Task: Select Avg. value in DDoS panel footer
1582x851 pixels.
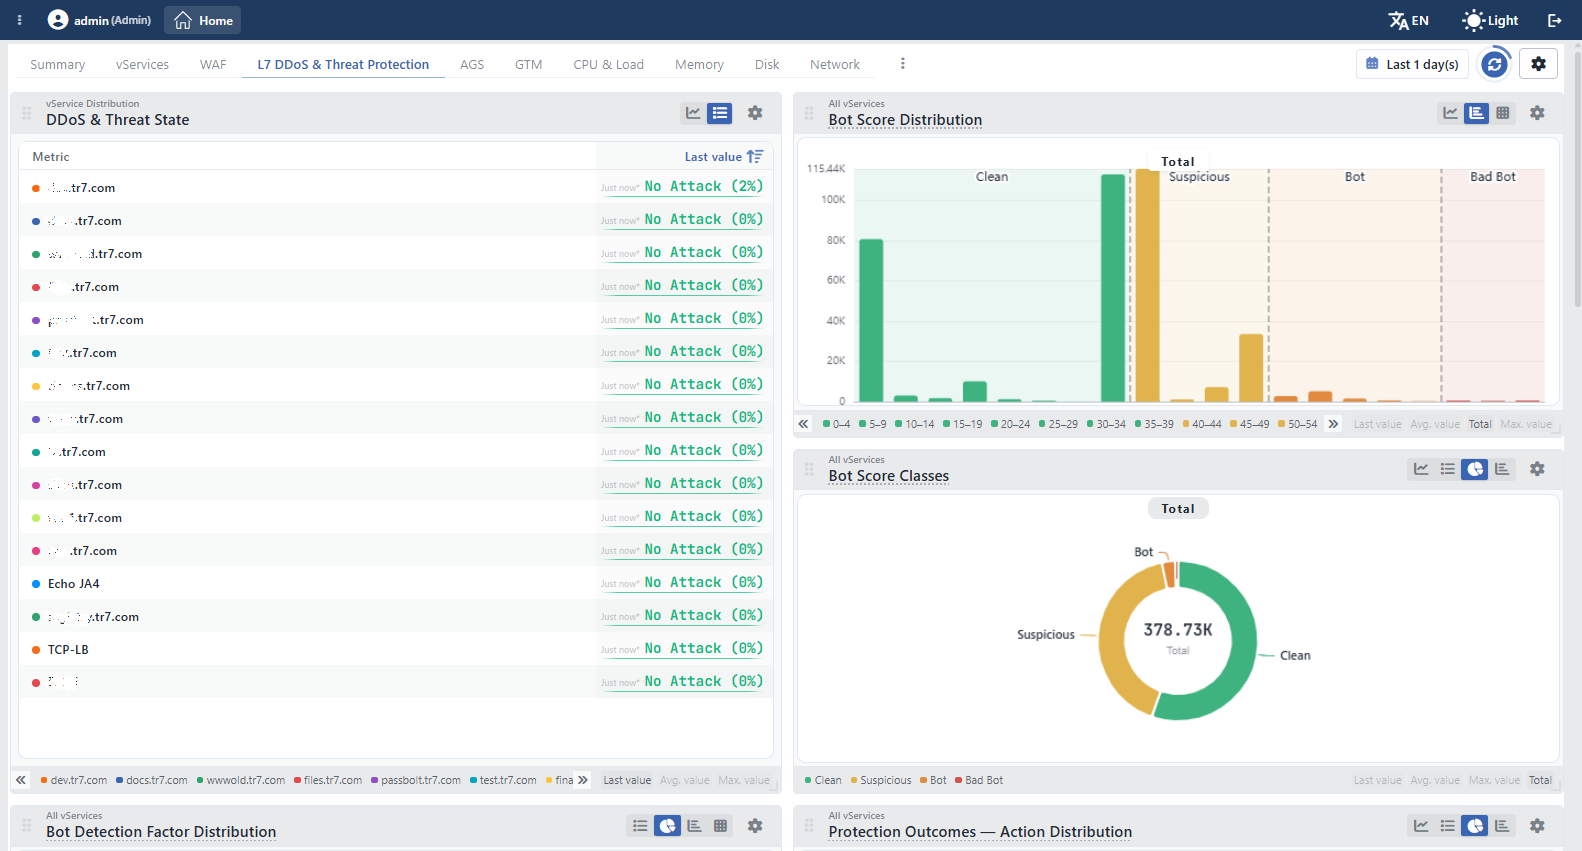Action: point(685,780)
